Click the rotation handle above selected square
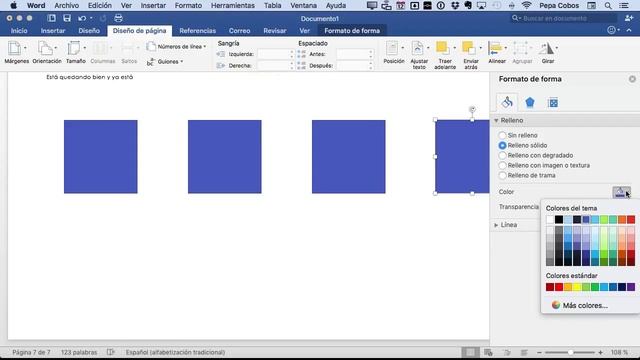 472,109
